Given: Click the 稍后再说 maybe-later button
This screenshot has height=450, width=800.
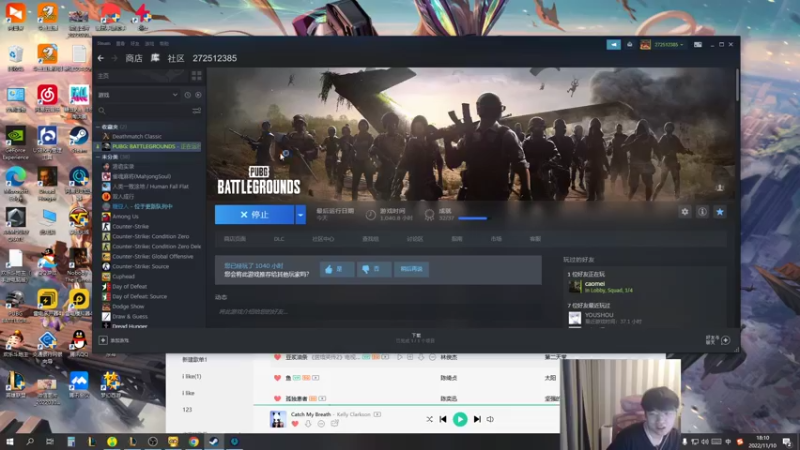Looking at the screenshot, I should [411, 269].
